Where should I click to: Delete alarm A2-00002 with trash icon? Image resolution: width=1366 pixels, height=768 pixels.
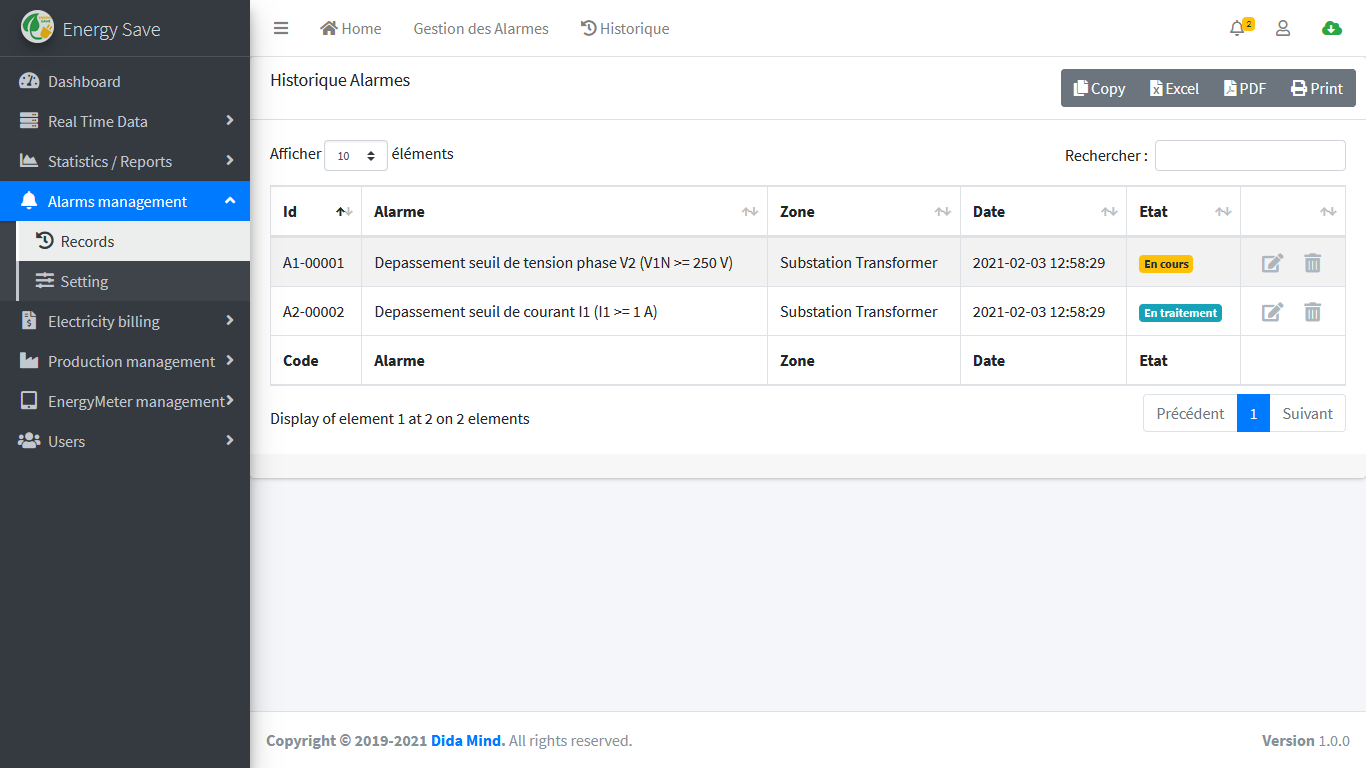click(x=1312, y=312)
